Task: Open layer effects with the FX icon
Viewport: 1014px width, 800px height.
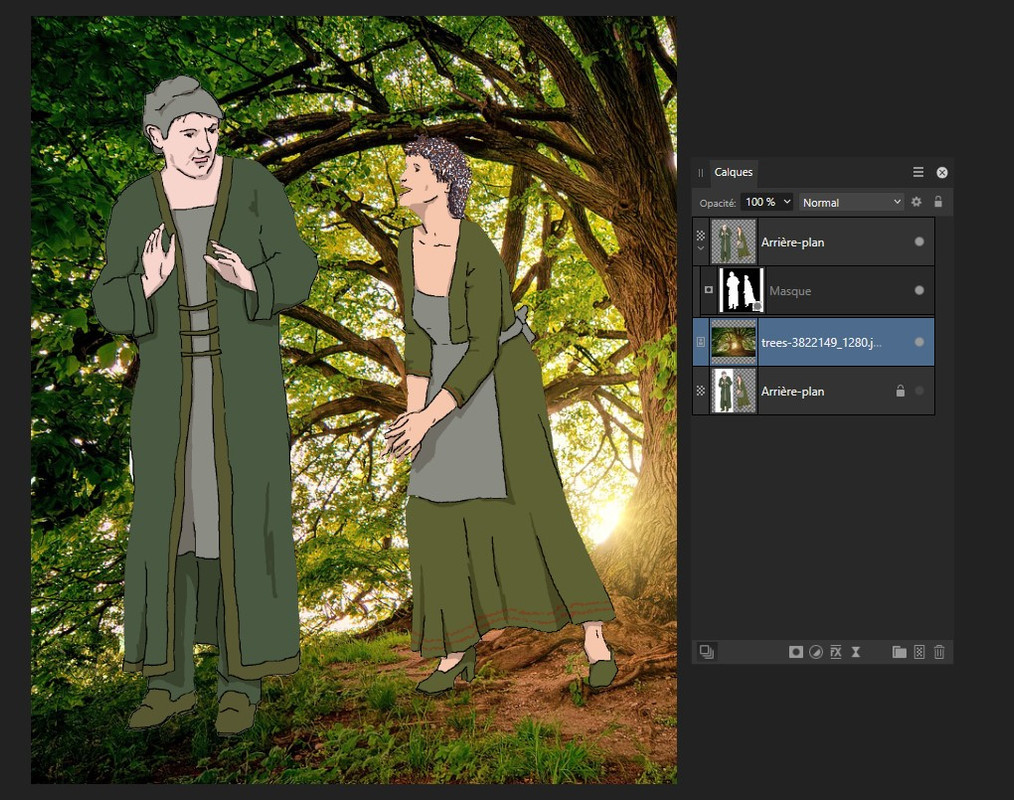Action: 836,652
